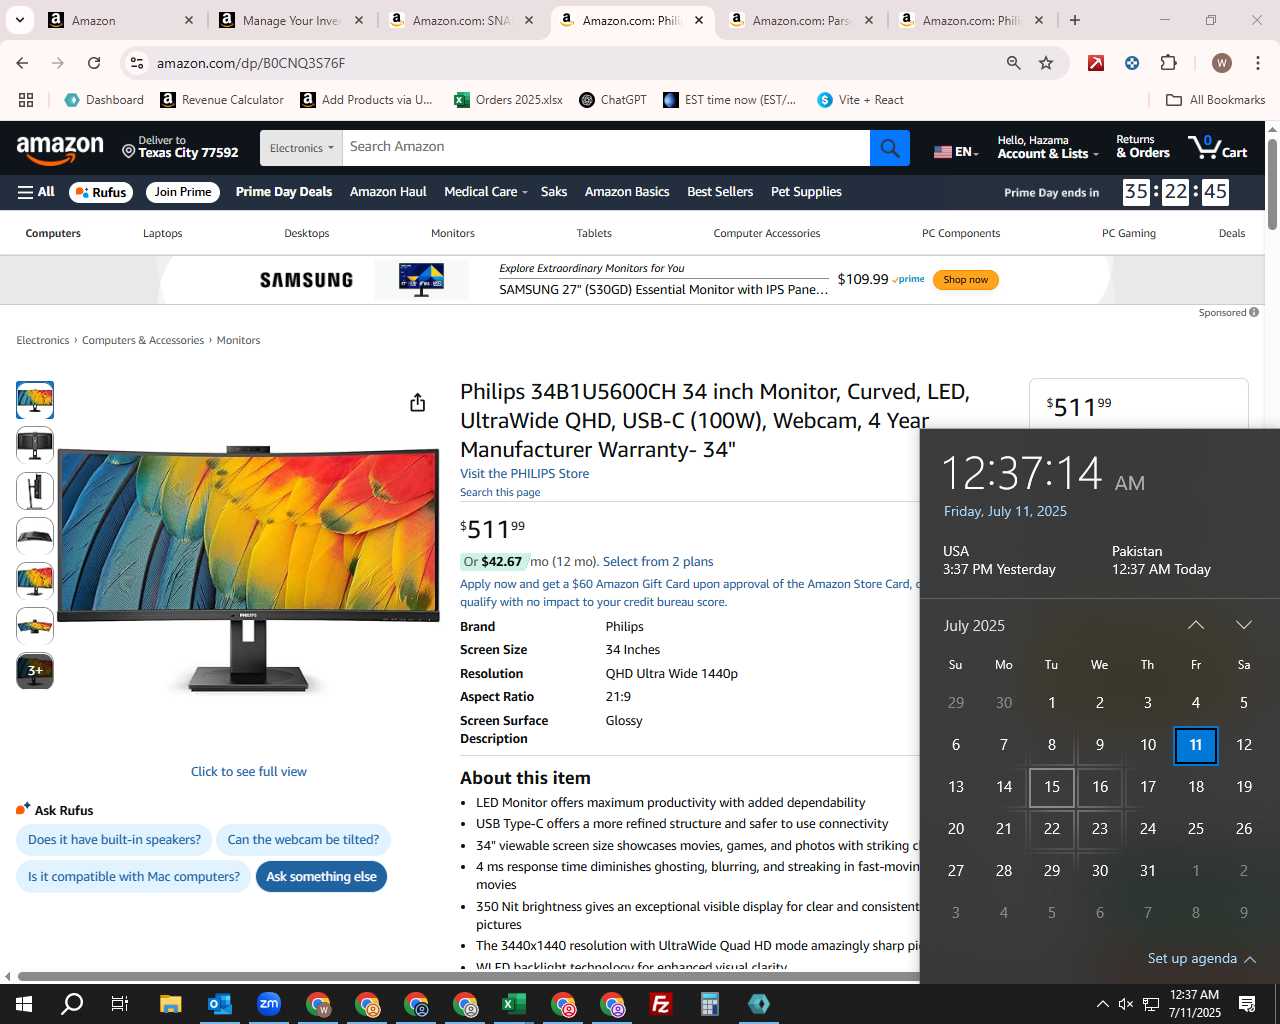Open Monitors in the Computers sub-navigation

coord(453,233)
